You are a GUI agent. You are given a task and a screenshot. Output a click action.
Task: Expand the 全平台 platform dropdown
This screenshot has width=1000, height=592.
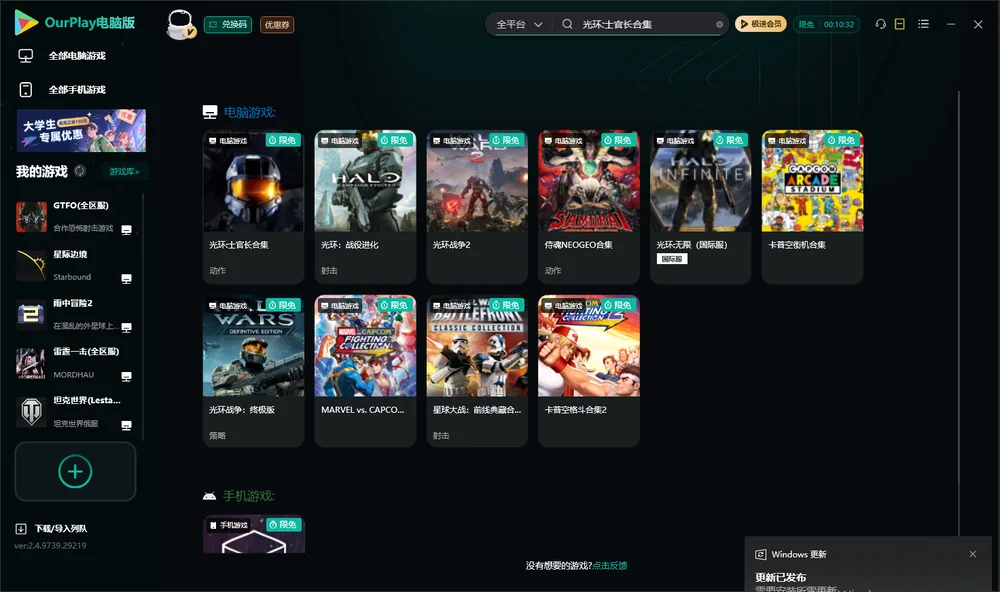pos(519,24)
